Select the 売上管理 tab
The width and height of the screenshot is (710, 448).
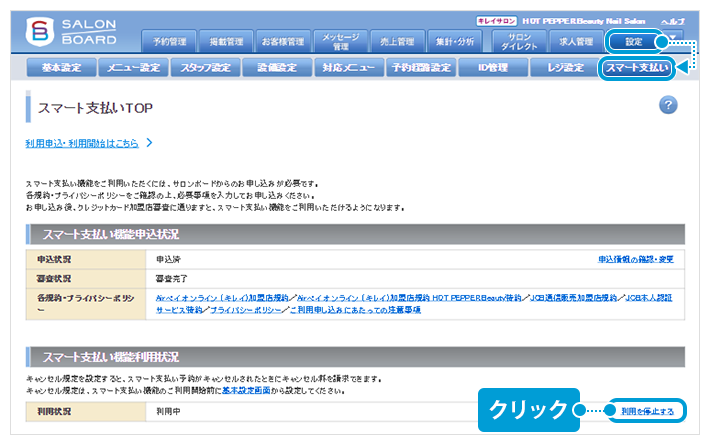[398, 42]
